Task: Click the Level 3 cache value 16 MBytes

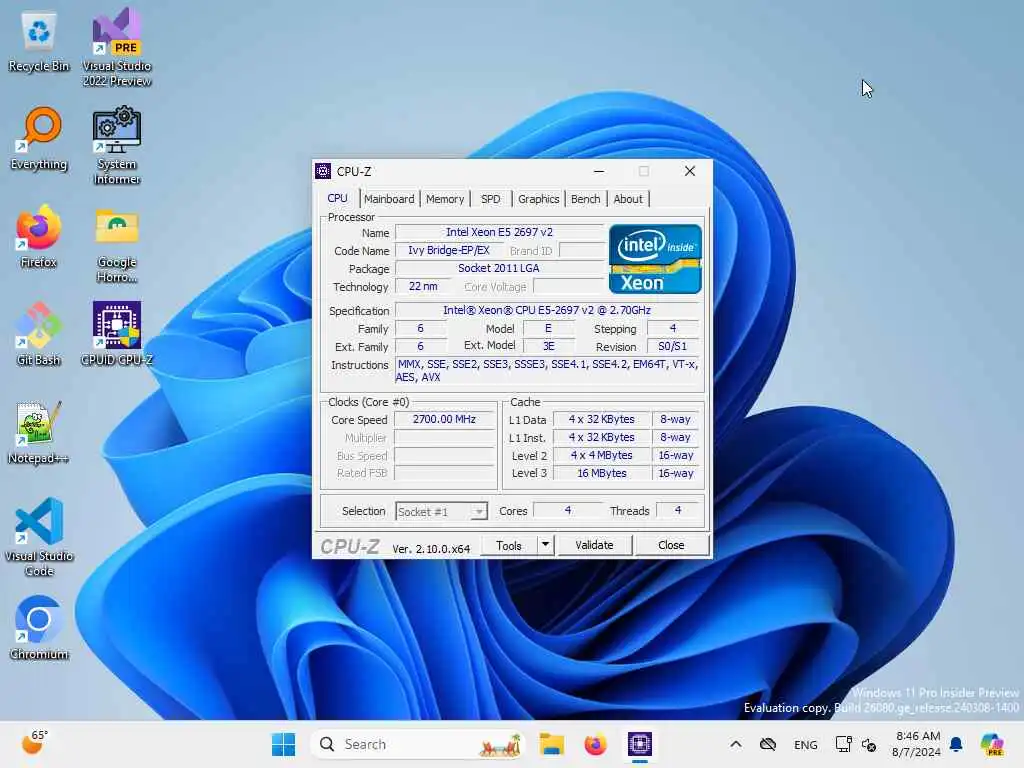Action: (x=601, y=473)
